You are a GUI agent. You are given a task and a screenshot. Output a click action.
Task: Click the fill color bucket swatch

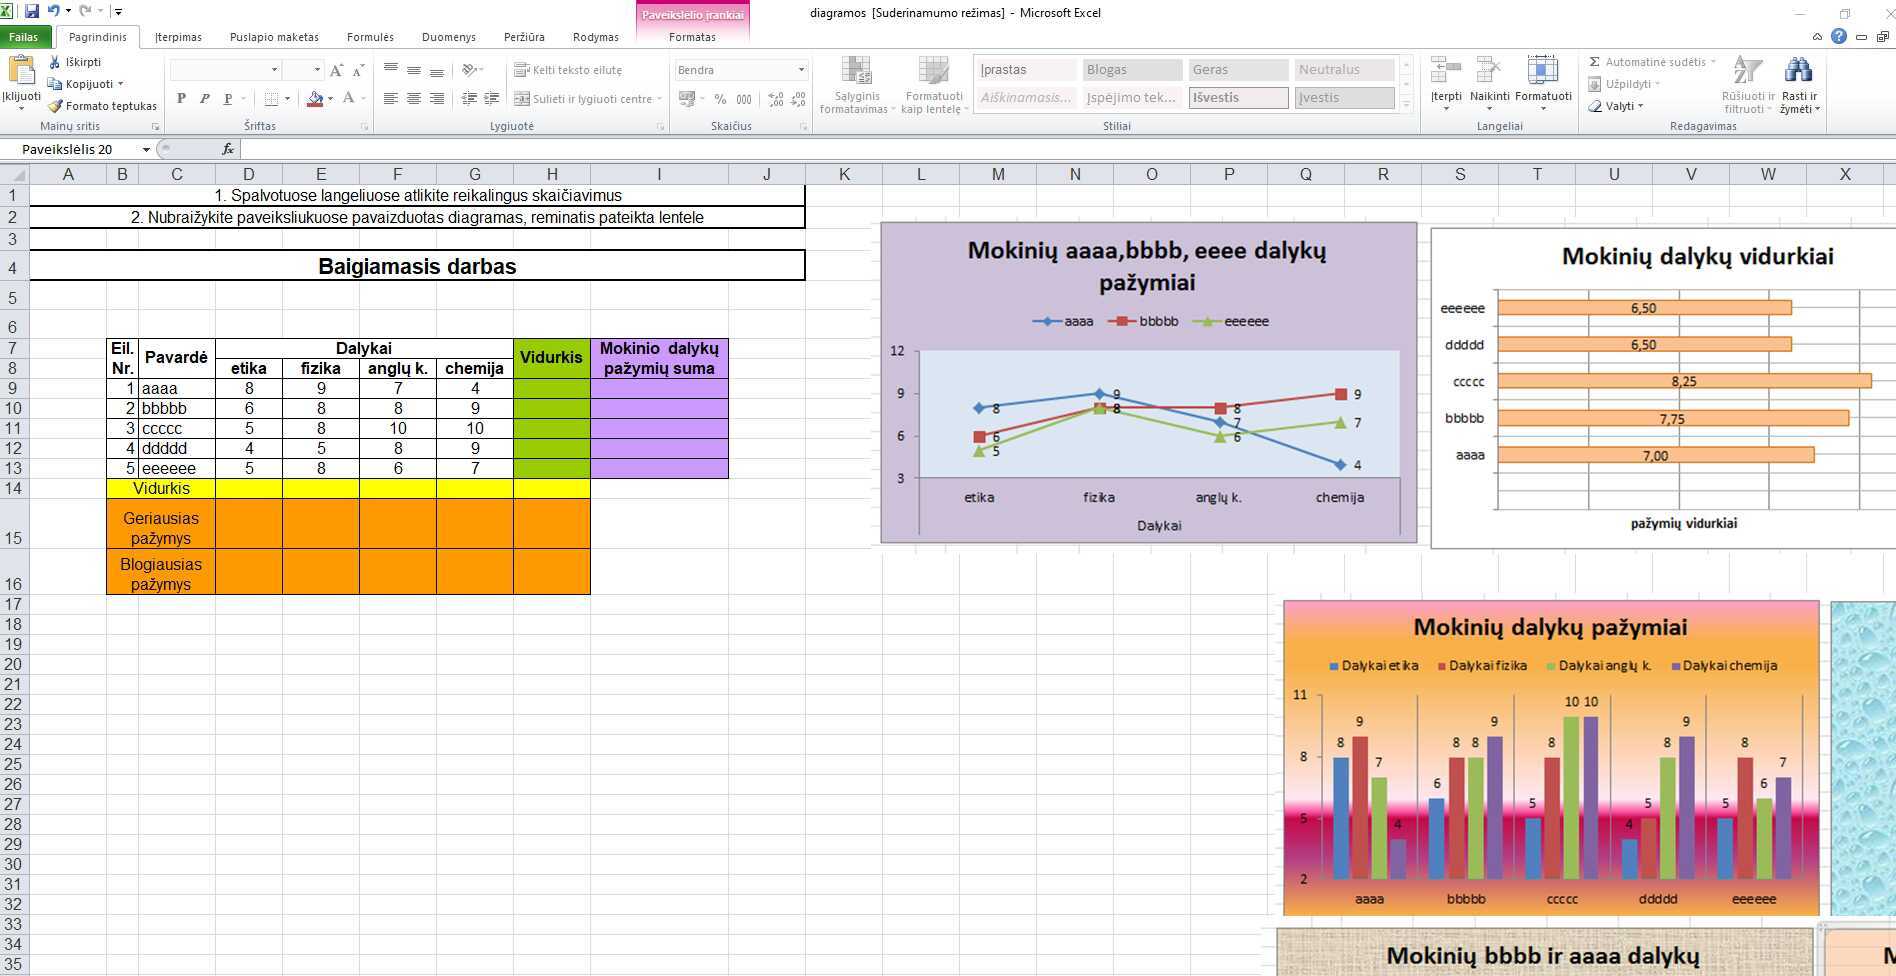315,99
